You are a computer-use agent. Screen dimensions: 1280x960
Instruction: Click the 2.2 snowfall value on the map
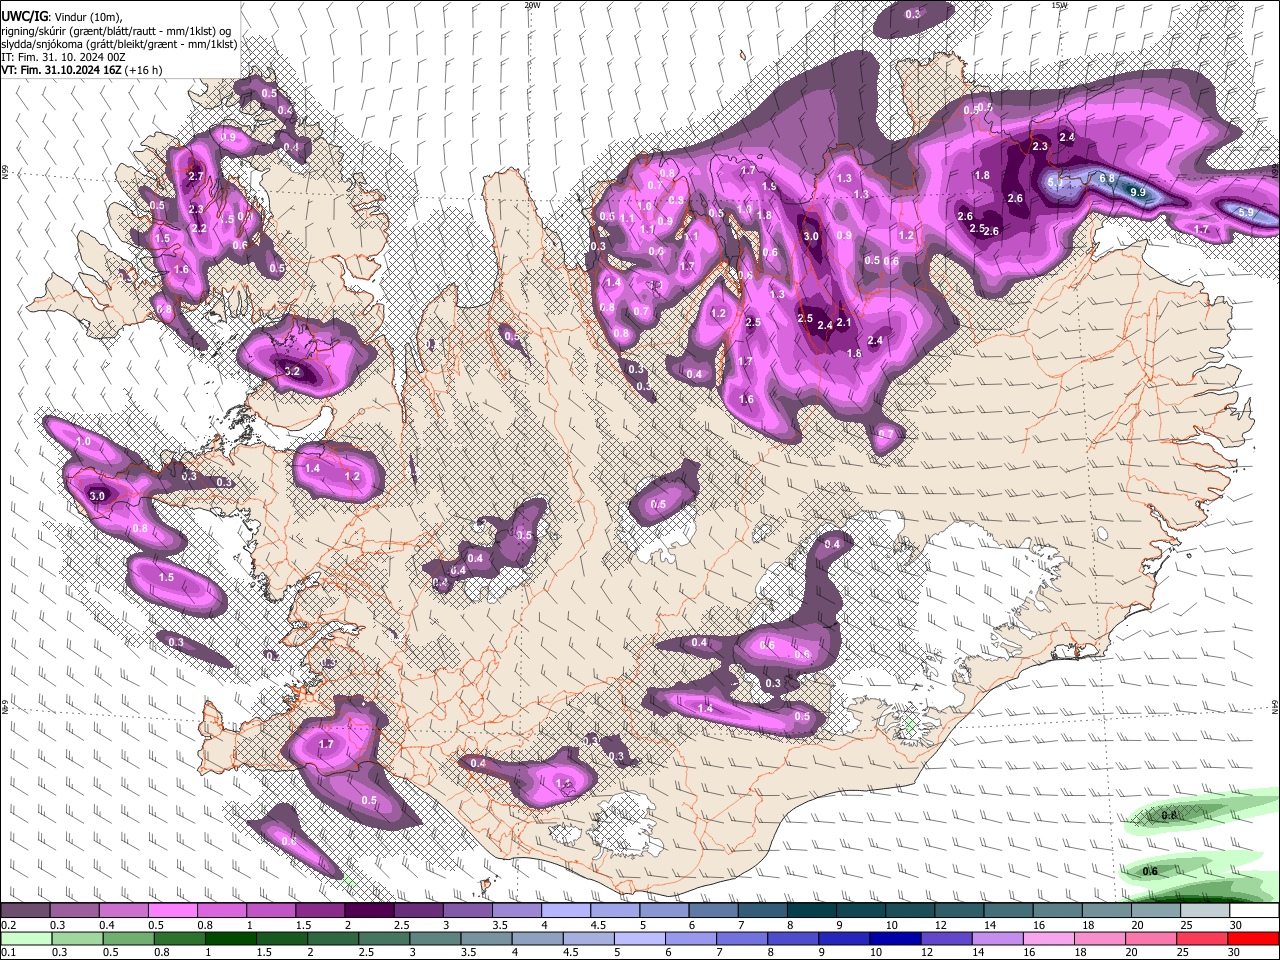pyautogui.click(x=199, y=228)
